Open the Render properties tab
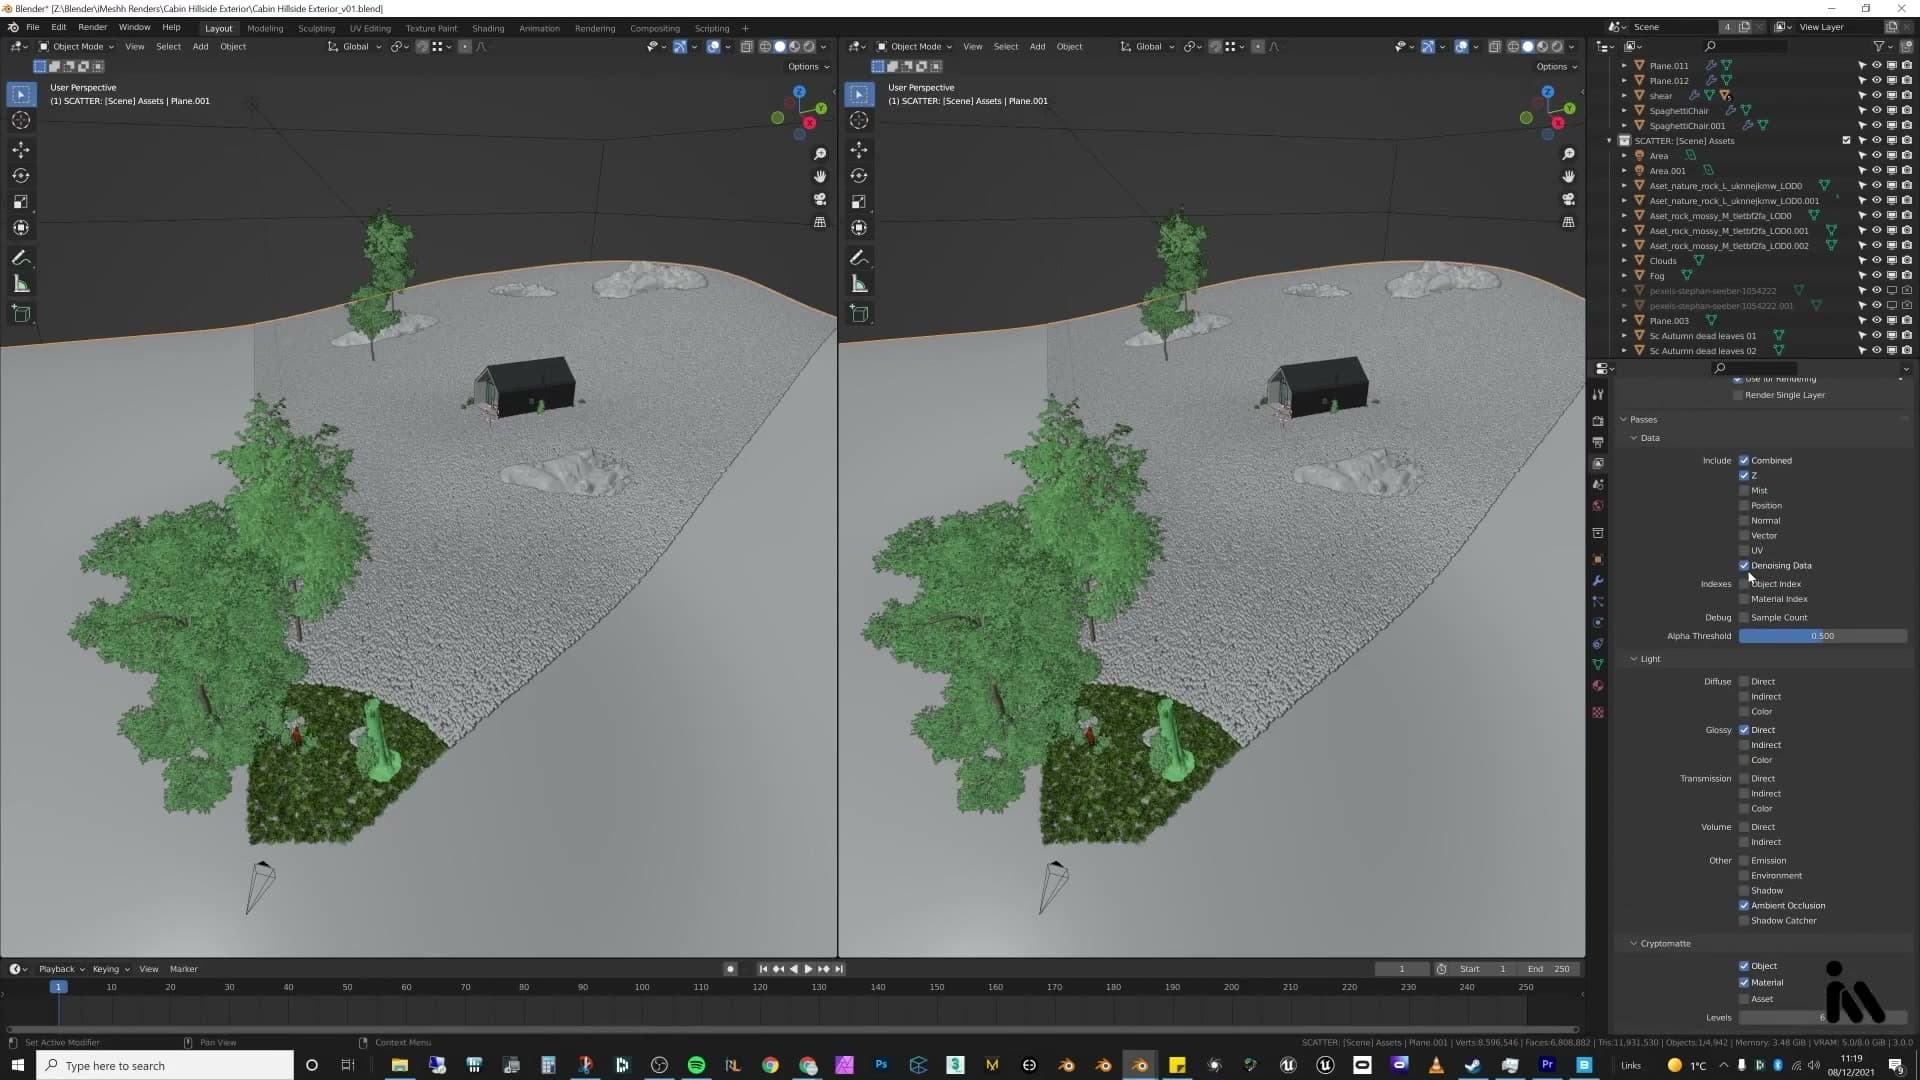 tap(1598, 421)
